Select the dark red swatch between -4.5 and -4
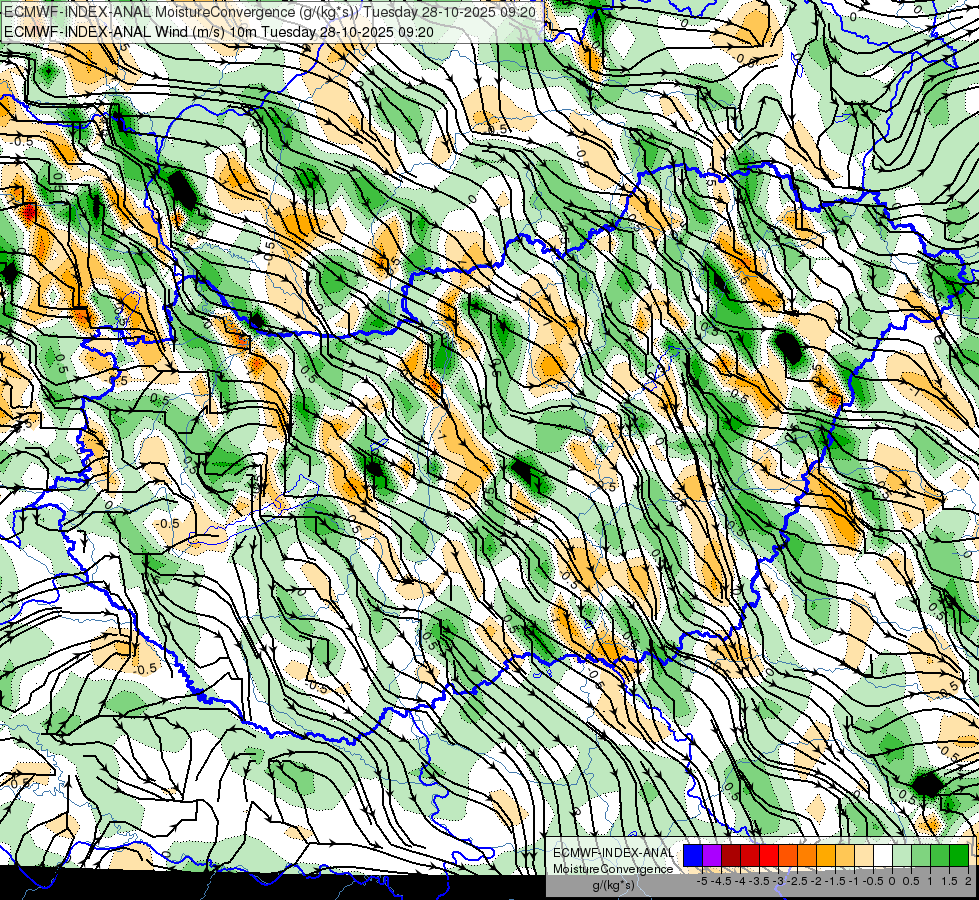Image resolution: width=979 pixels, height=900 pixels. point(731,856)
